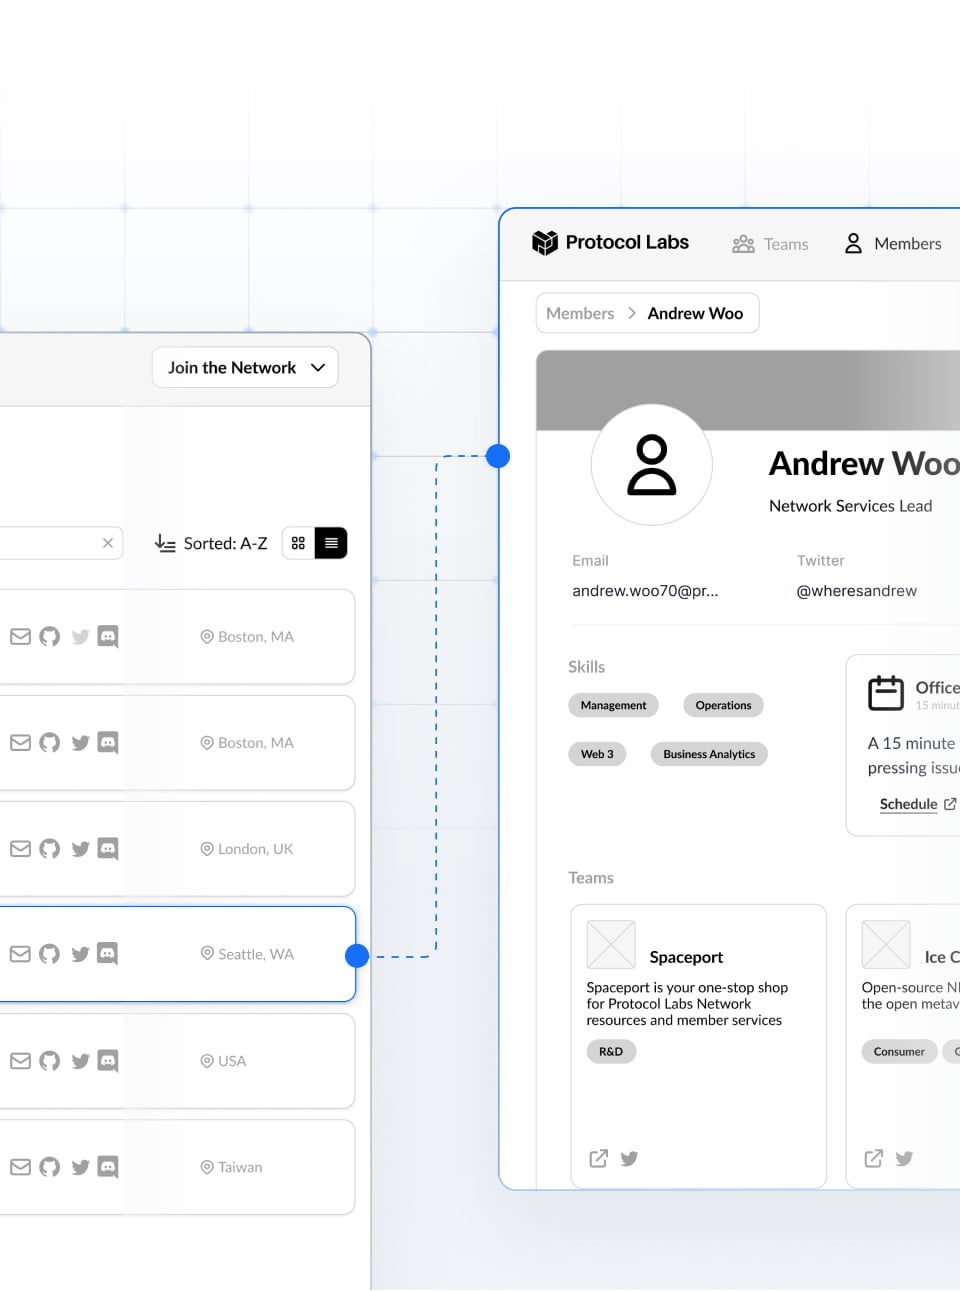960x1291 pixels.
Task: Open the Teams navigation tab
Action: (770, 244)
